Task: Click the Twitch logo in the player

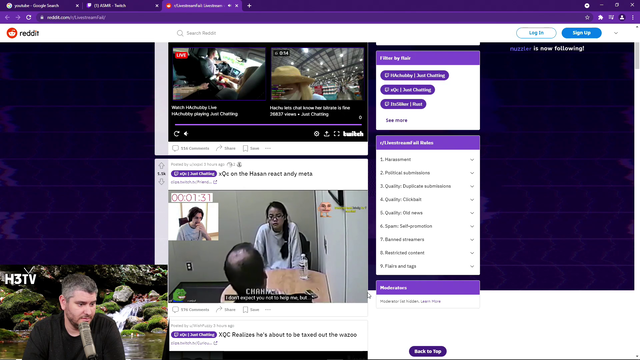Action: tap(353, 133)
